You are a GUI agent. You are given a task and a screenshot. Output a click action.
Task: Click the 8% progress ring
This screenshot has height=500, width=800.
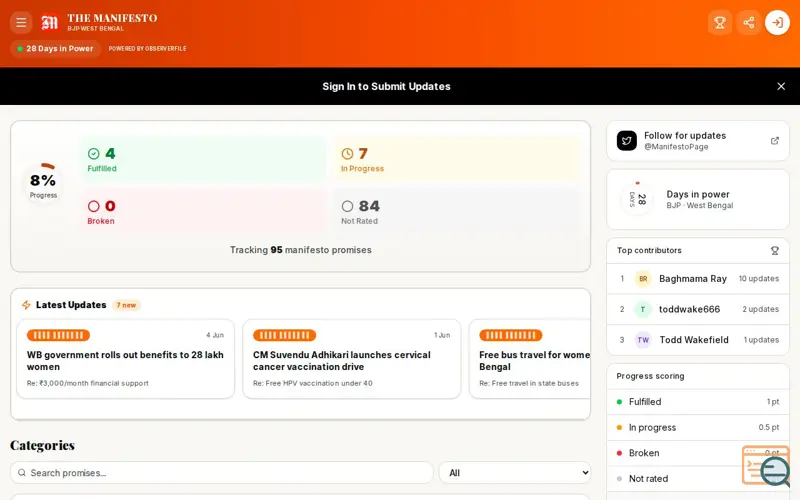coord(43,182)
